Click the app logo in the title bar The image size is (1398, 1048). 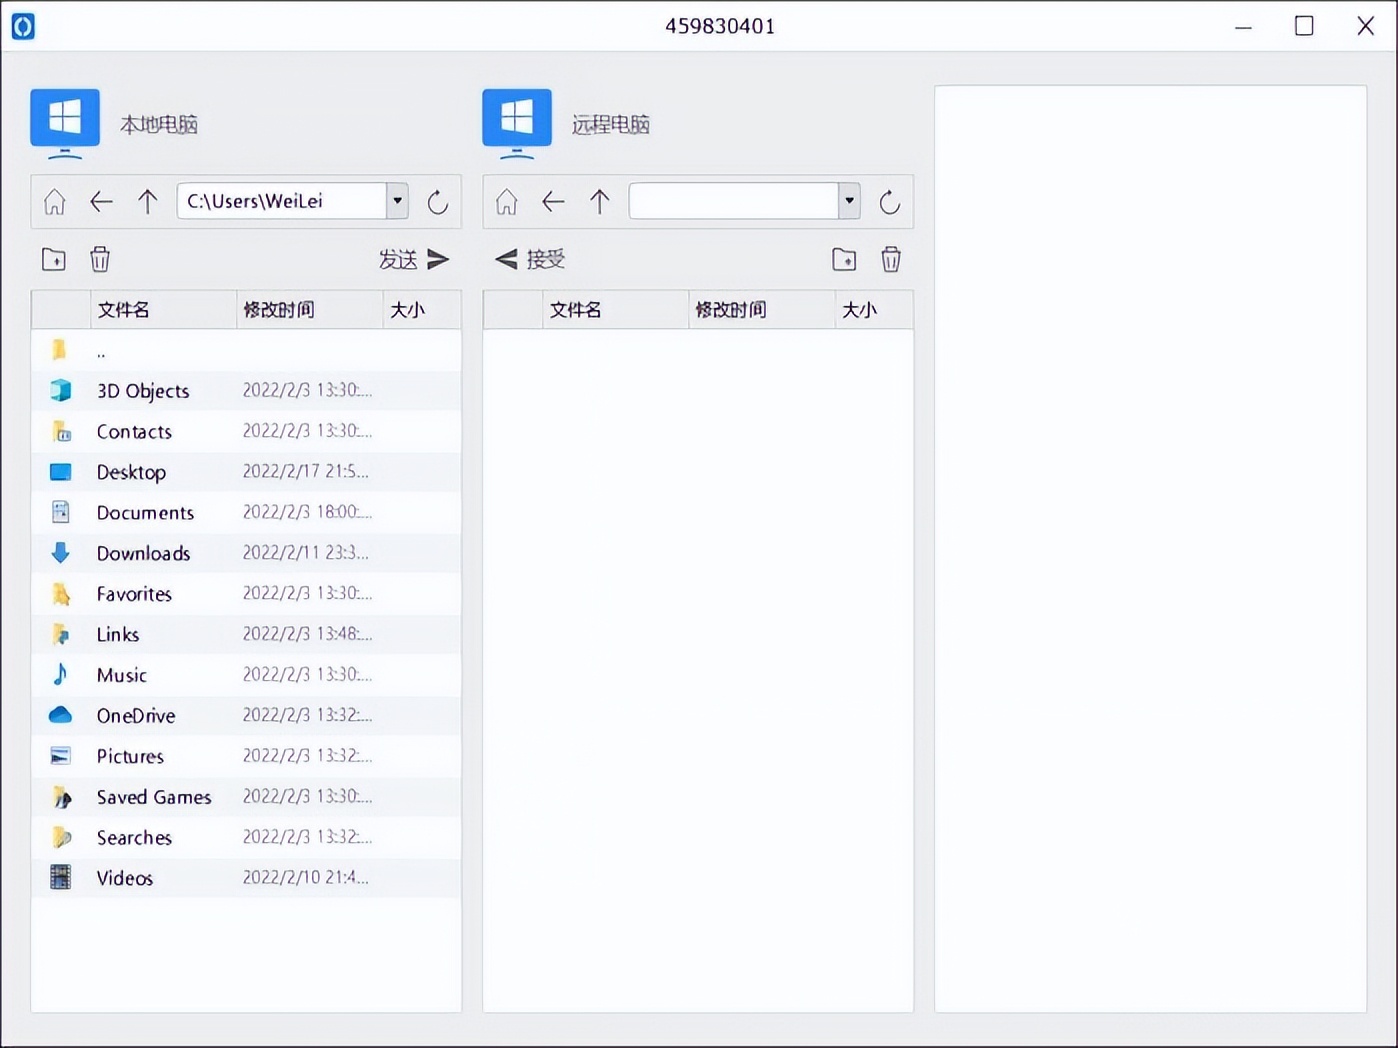22,26
